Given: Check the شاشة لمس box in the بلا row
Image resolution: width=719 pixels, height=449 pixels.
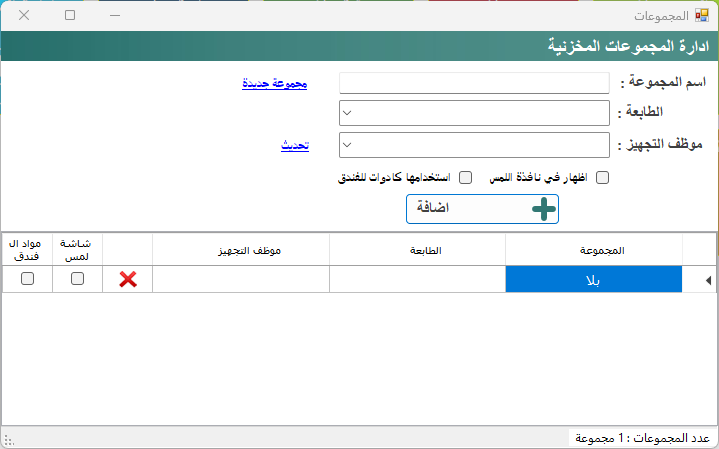Looking at the screenshot, I should tap(77, 278).
